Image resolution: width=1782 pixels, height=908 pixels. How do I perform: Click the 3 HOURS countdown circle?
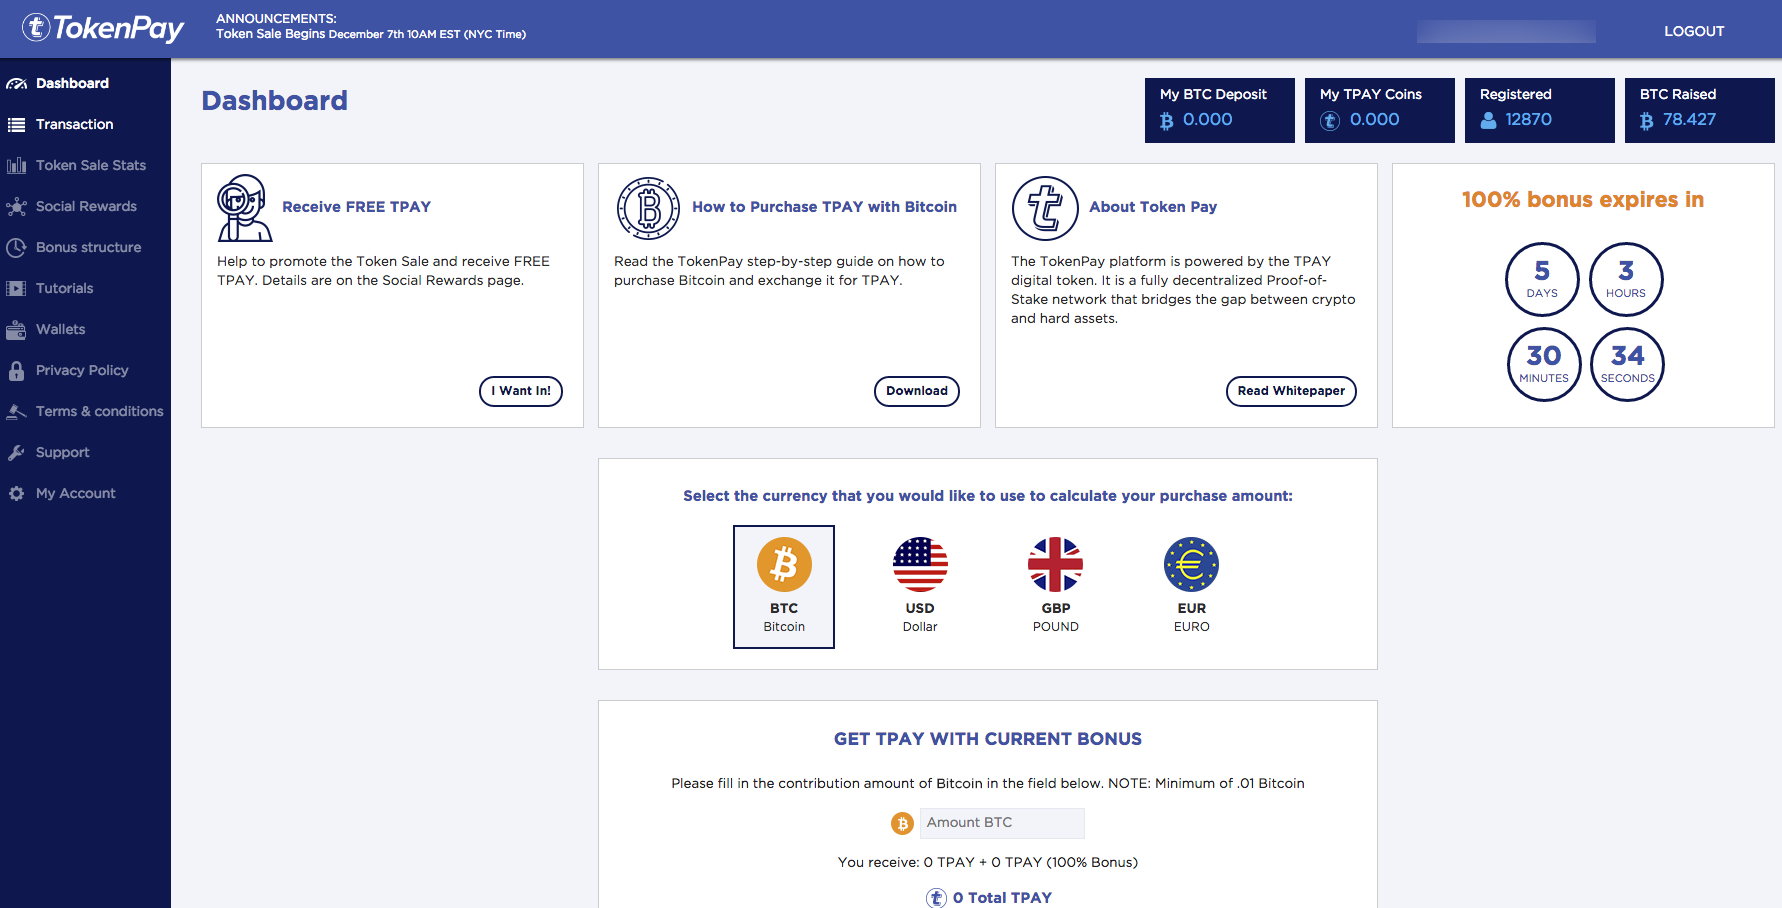pos(1626,280)
